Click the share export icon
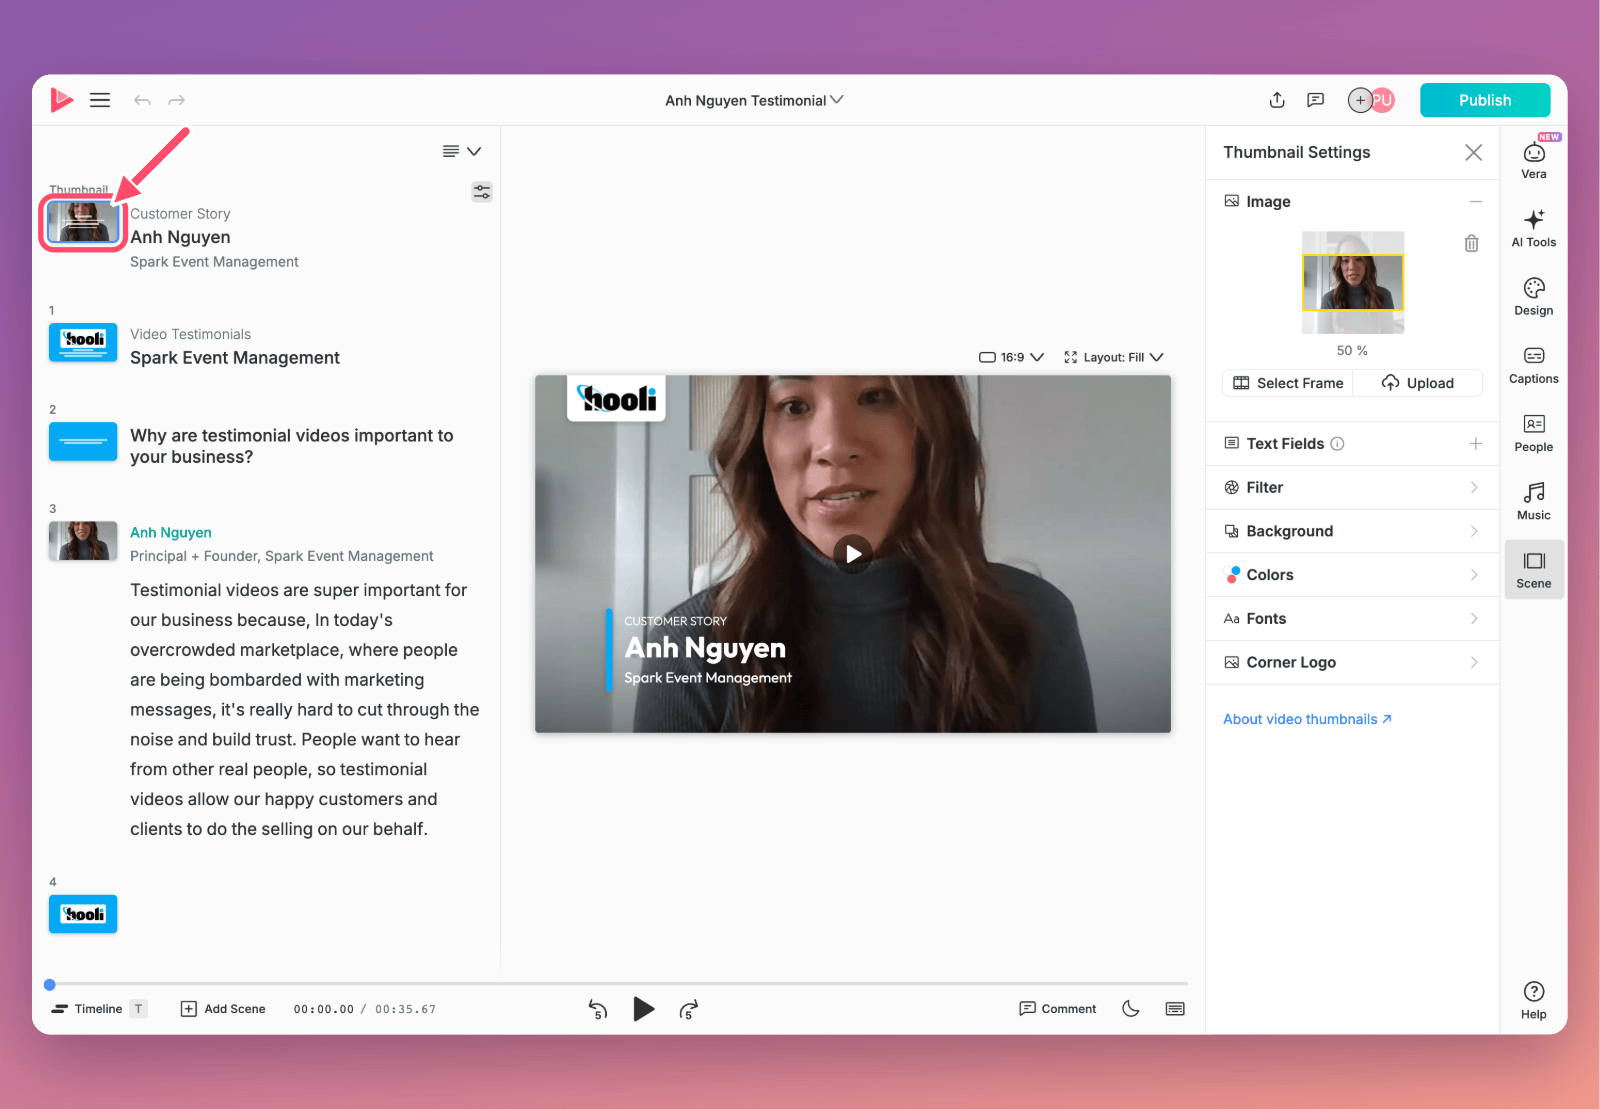The height and width of the screenshot is (1109, 1600). pos(1277,100)
